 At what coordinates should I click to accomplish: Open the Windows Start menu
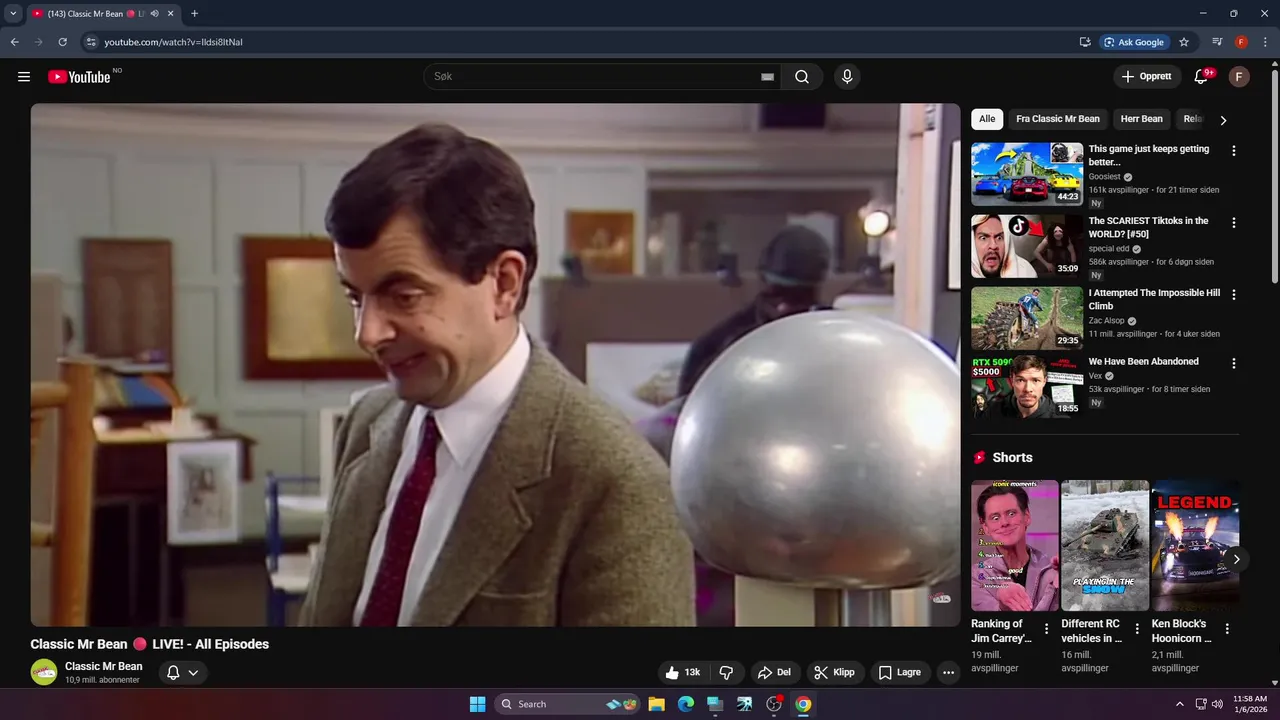[477, 704]
